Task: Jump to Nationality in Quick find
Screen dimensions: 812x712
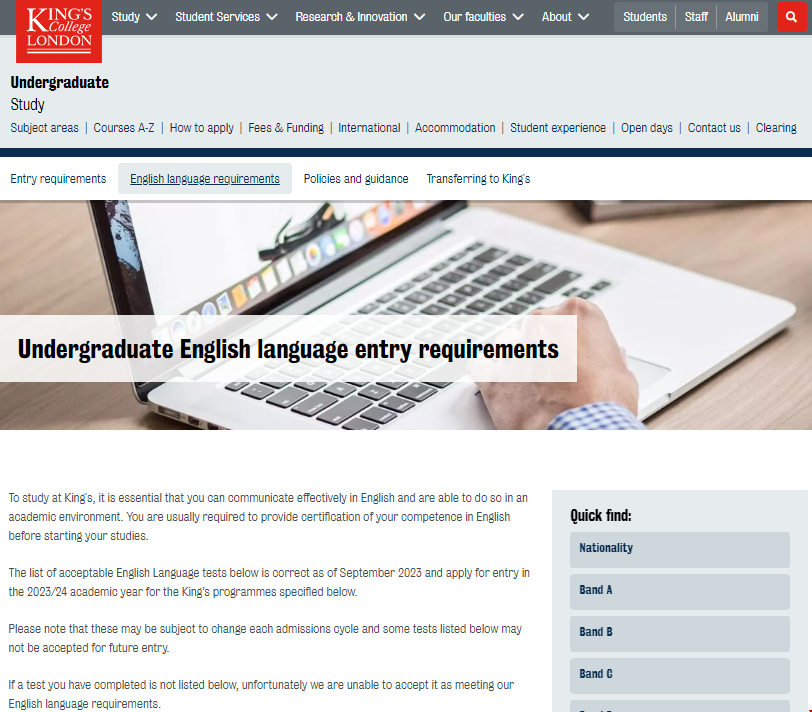Action: (679, 549)
